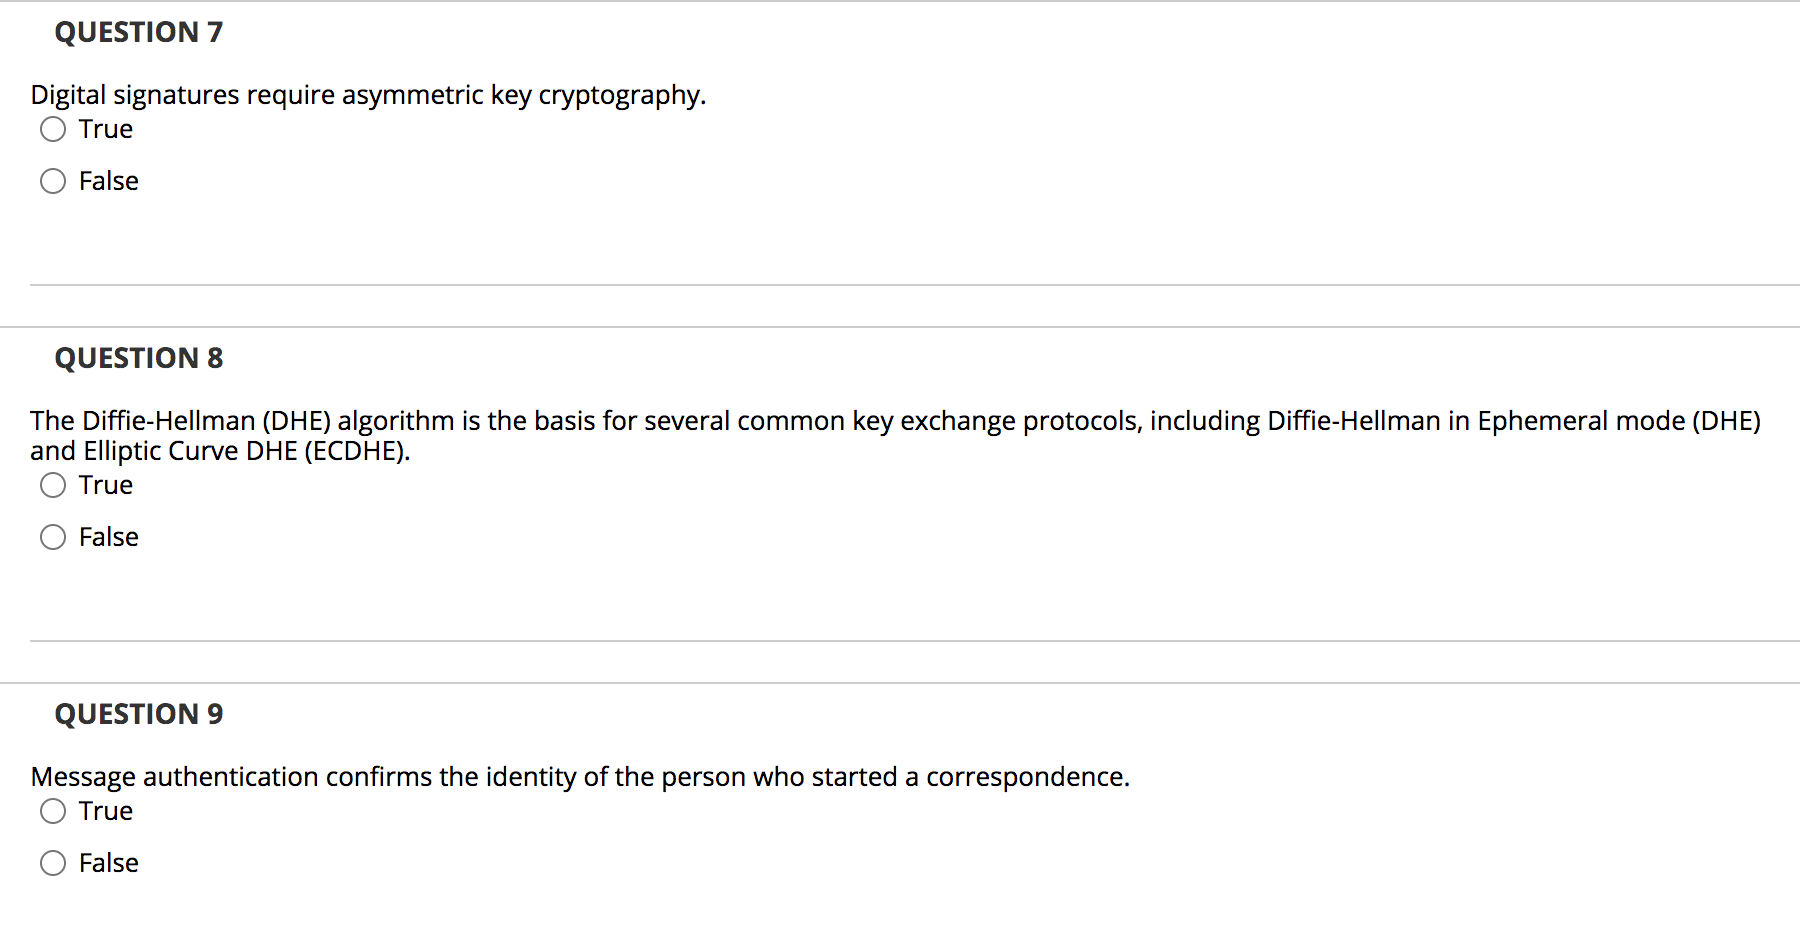Select False for Question 7

[x=53, y=181]
